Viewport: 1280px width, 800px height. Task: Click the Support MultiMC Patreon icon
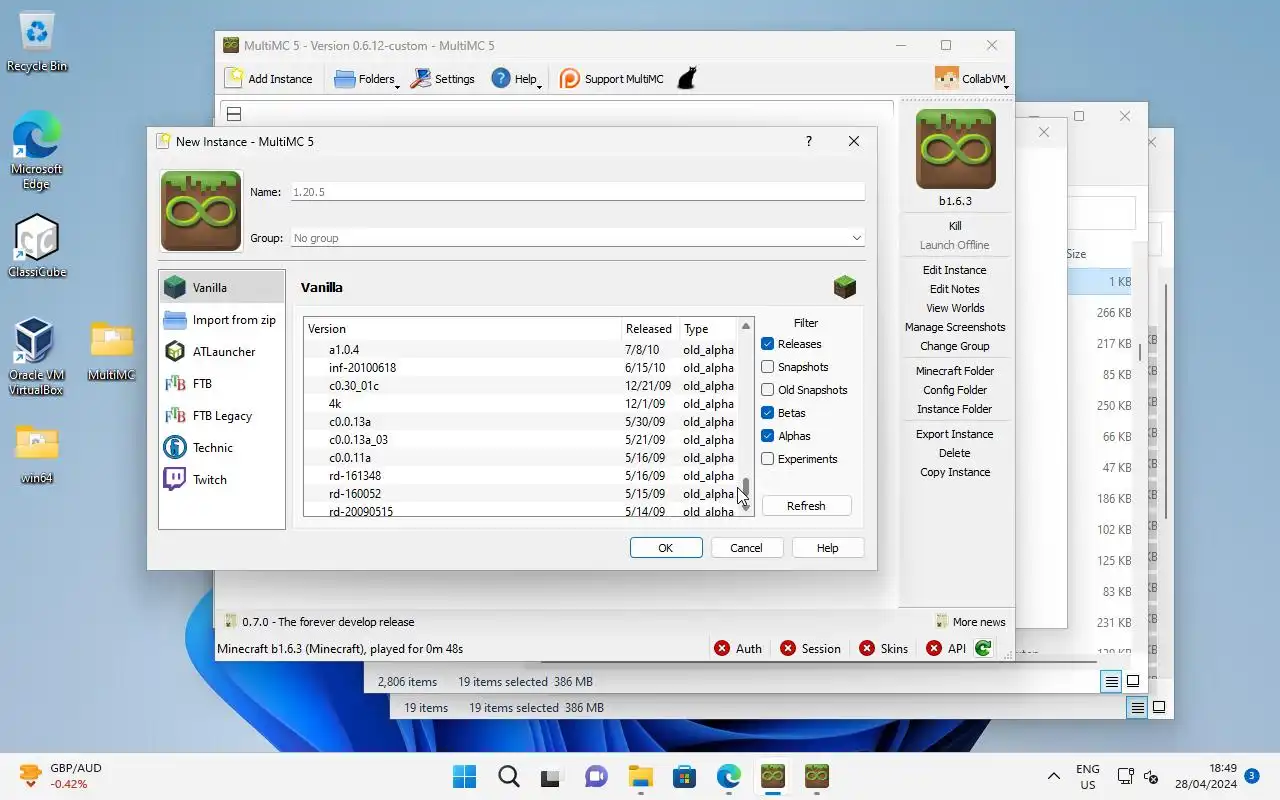pyautogui.click(x=570, y=79)
